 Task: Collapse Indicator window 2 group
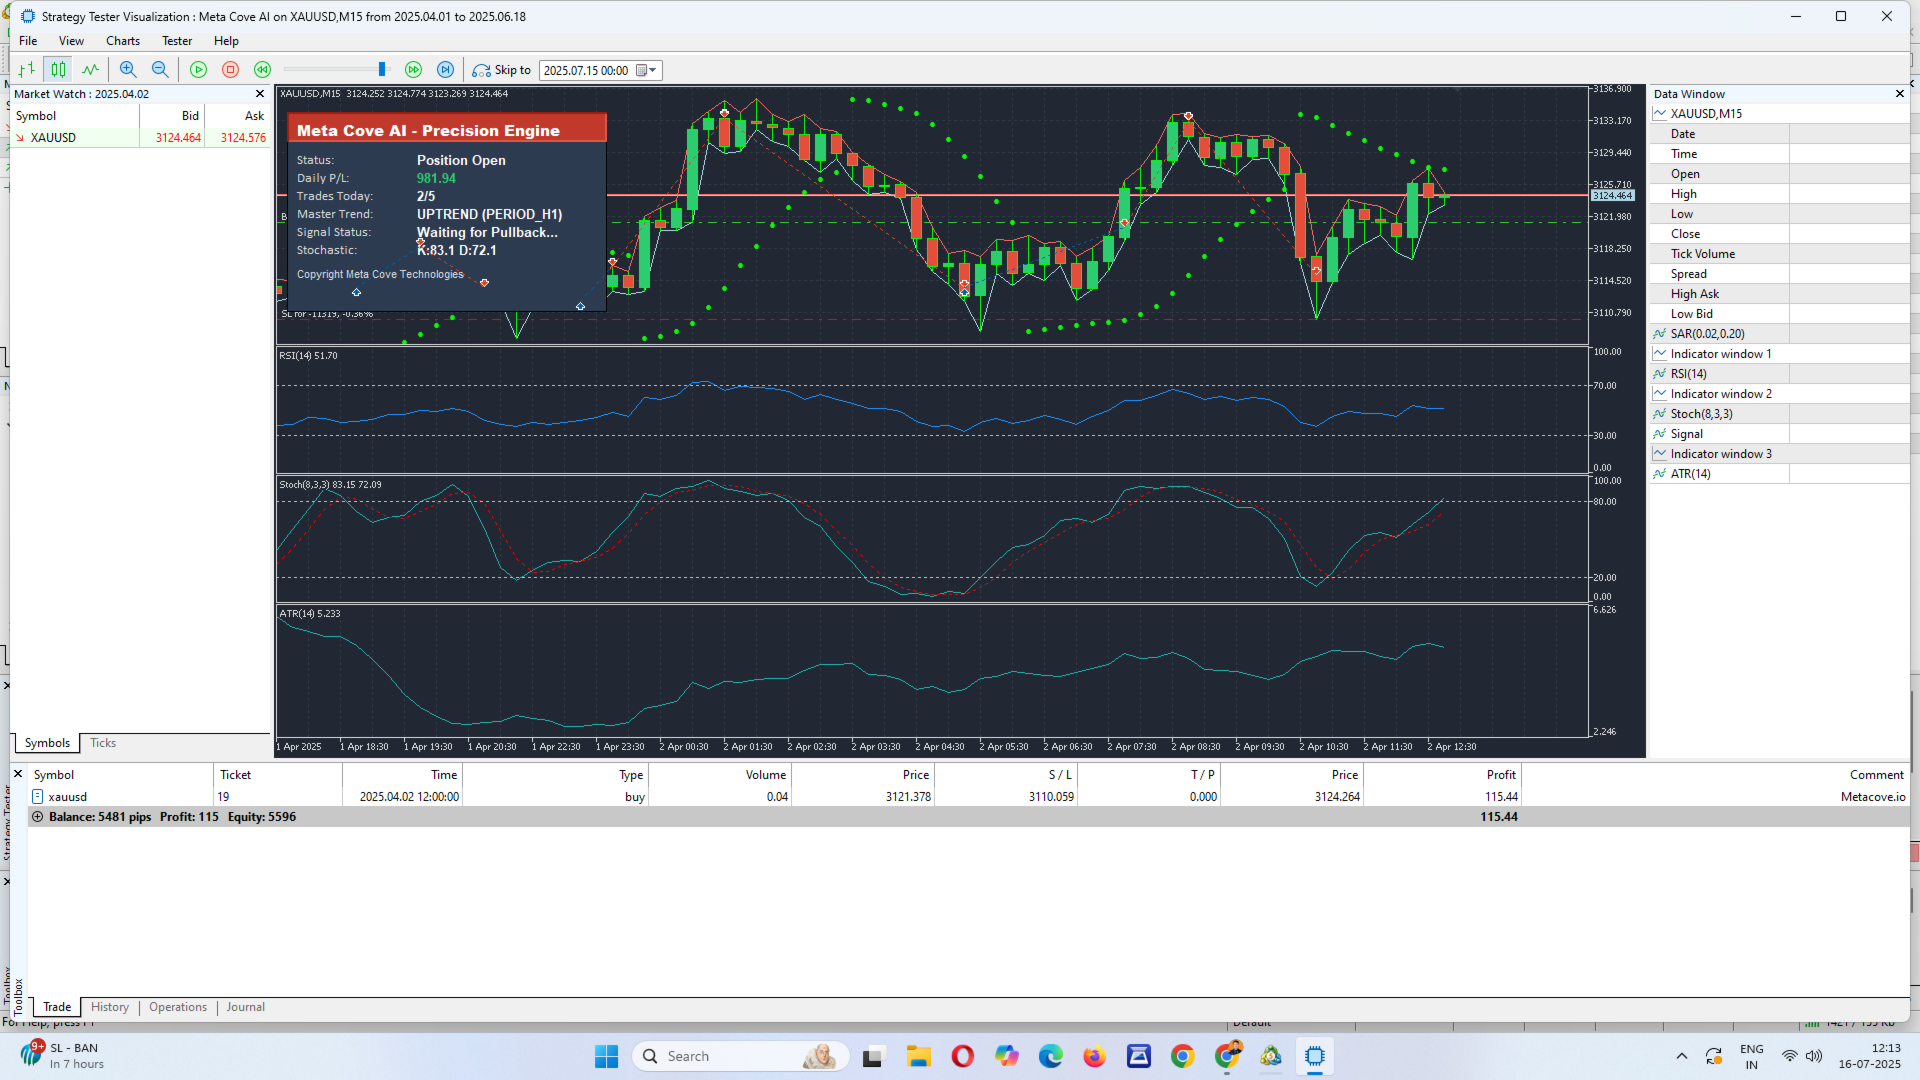(1660, 394)
